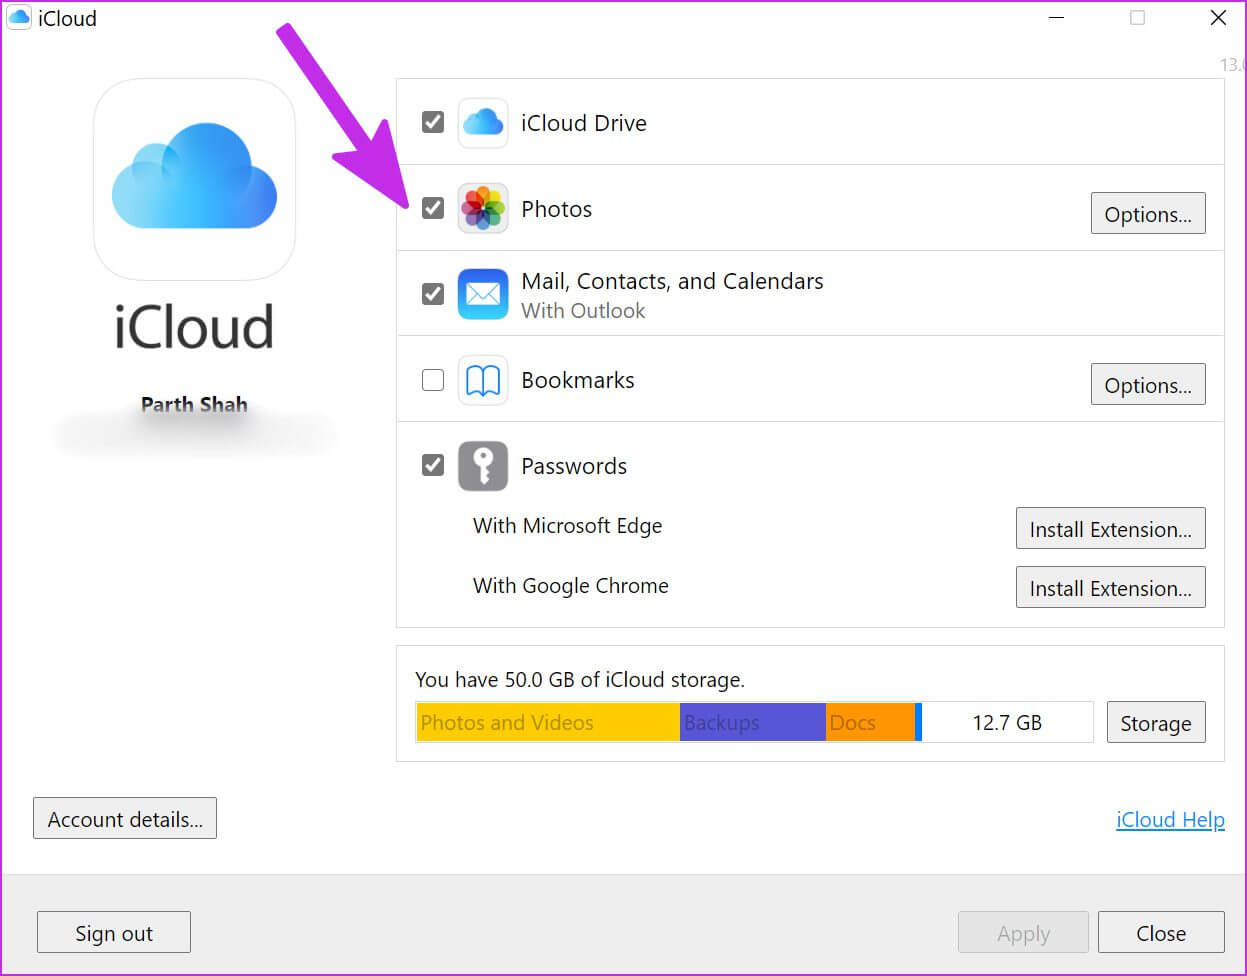The height and width of the screenshot is (976, 1247).
Task: Click Photos and Videos storage segment
Action: point(548,722)
